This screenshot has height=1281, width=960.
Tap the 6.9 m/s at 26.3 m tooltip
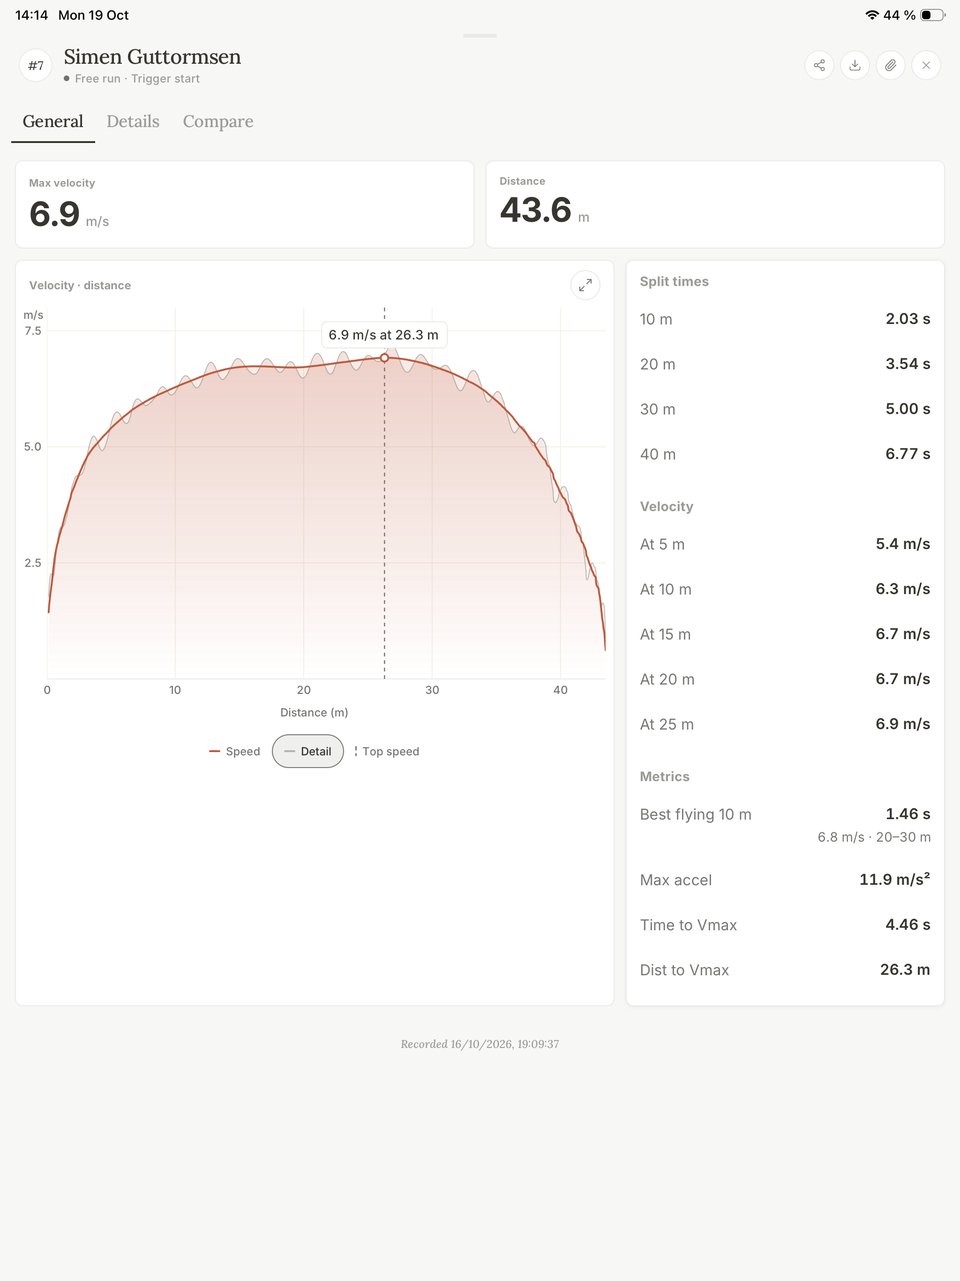[384, 335]
